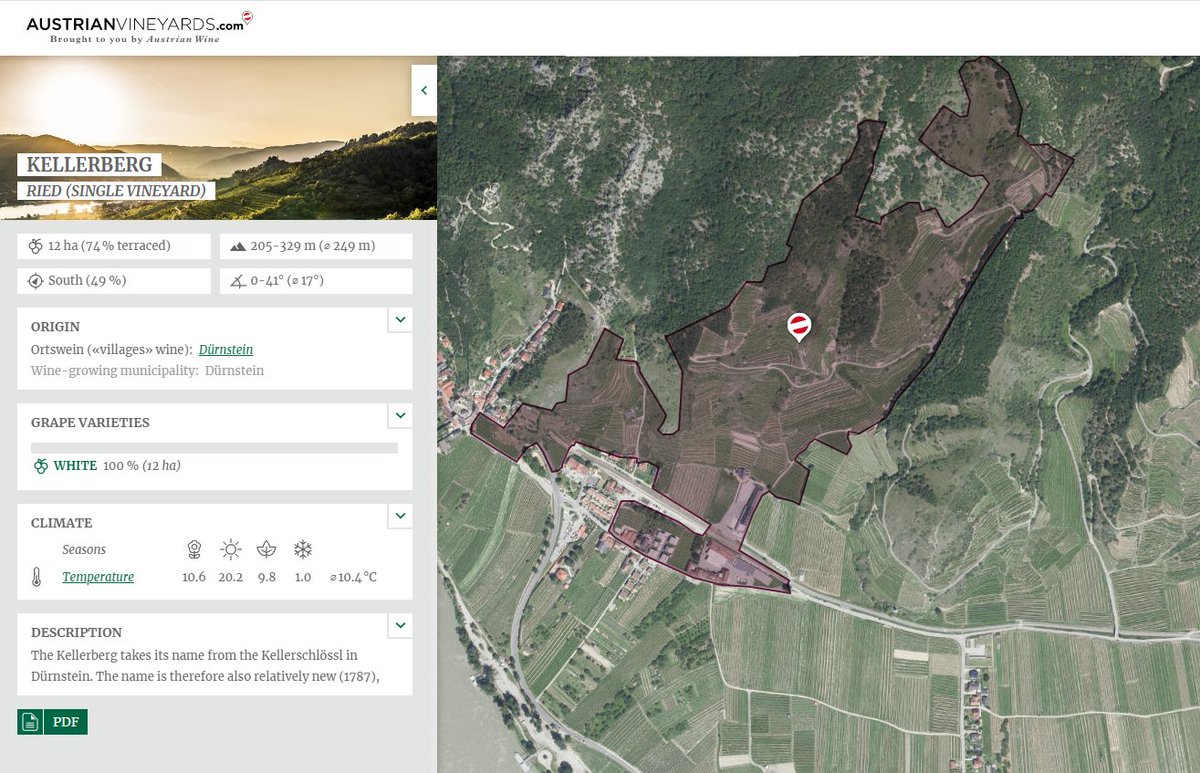The width and height of the screenshot is (1200, 773).
Task: Open the Temperature link
Action: click(98, 577)
